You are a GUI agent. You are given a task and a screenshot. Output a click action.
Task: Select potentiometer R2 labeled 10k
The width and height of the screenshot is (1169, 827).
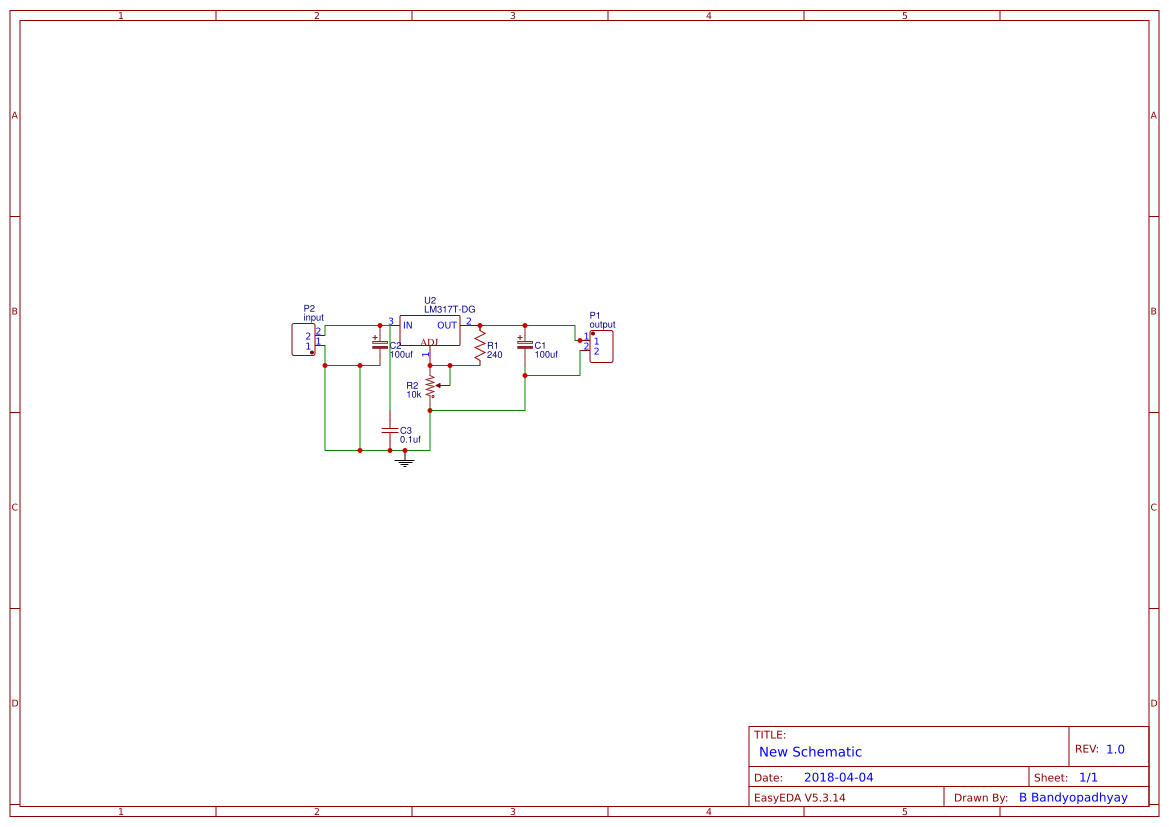click(x=430, y=386)
